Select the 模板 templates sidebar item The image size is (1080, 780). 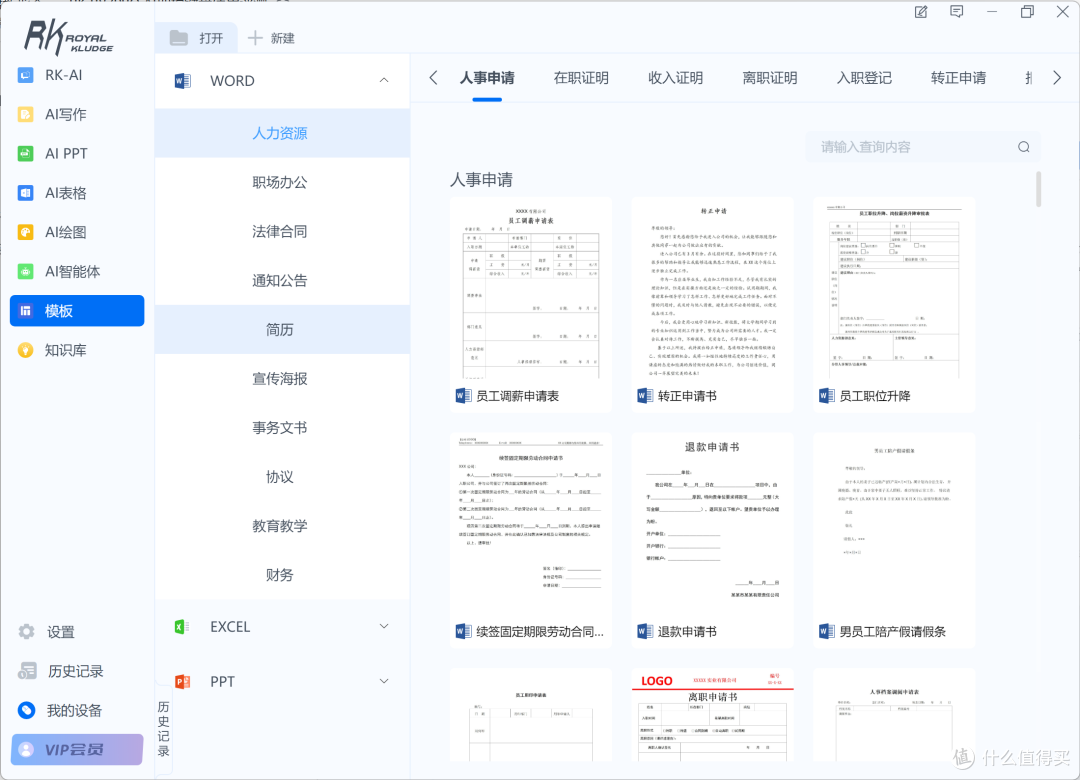coord(77,311)
